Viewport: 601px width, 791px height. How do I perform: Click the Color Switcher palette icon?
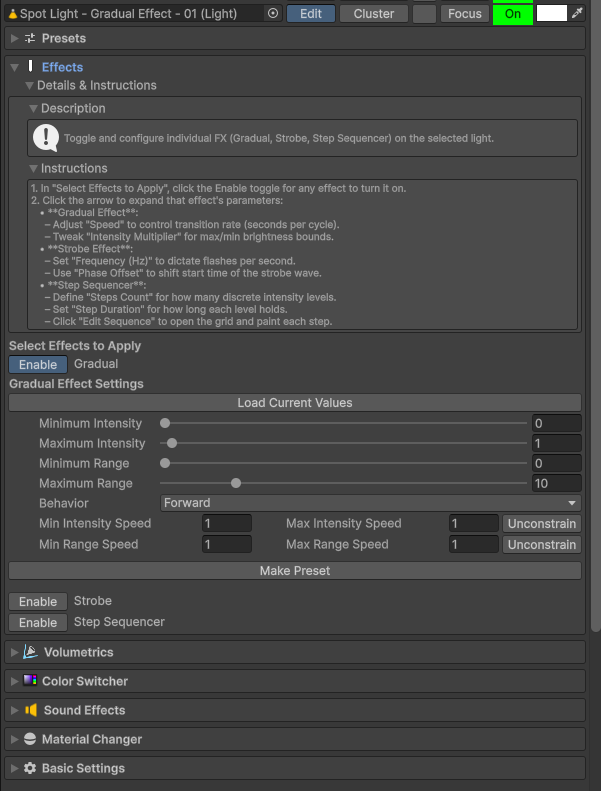(x=30, y=681)
